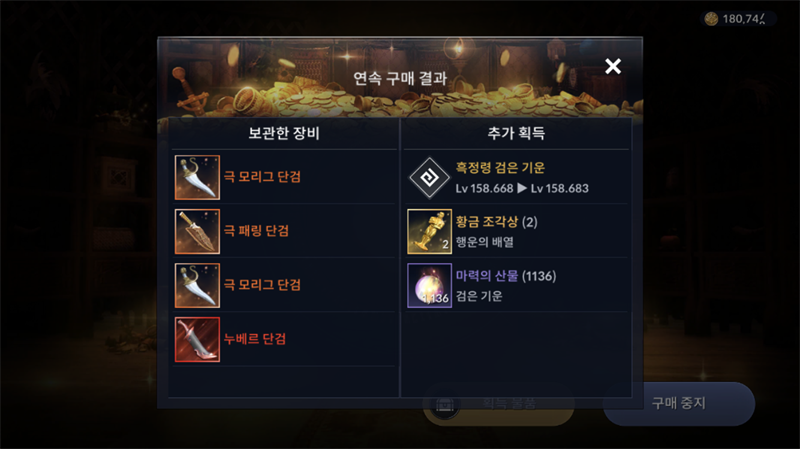
Task: Click the 흑정령 검은 기운 diamond icon
Action: pyautogui.click(x=430, y=178)
